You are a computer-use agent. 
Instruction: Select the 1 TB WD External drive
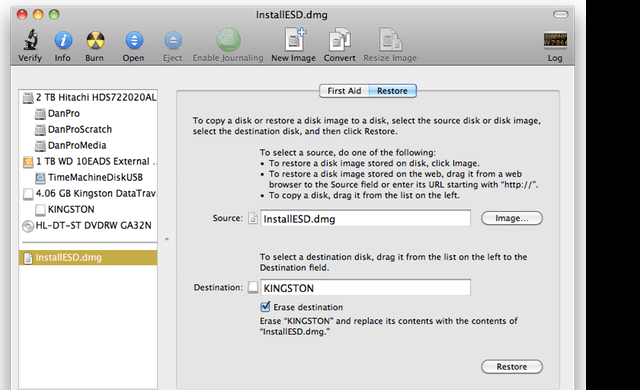pos(89,162)
